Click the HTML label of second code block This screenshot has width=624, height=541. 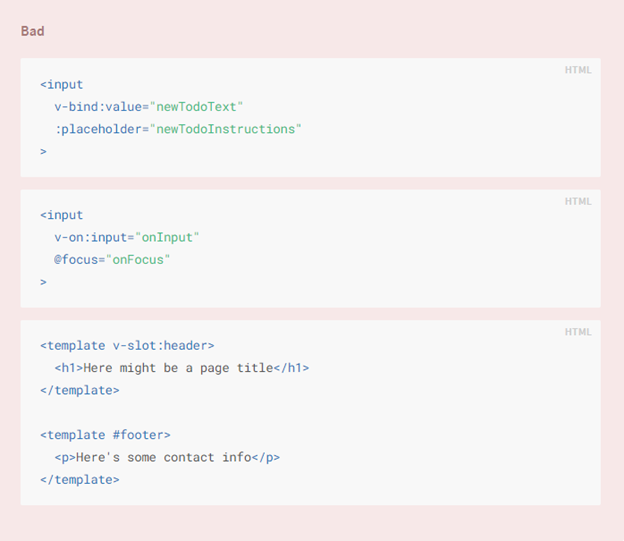pyautogui.click(x=578, y=201)
